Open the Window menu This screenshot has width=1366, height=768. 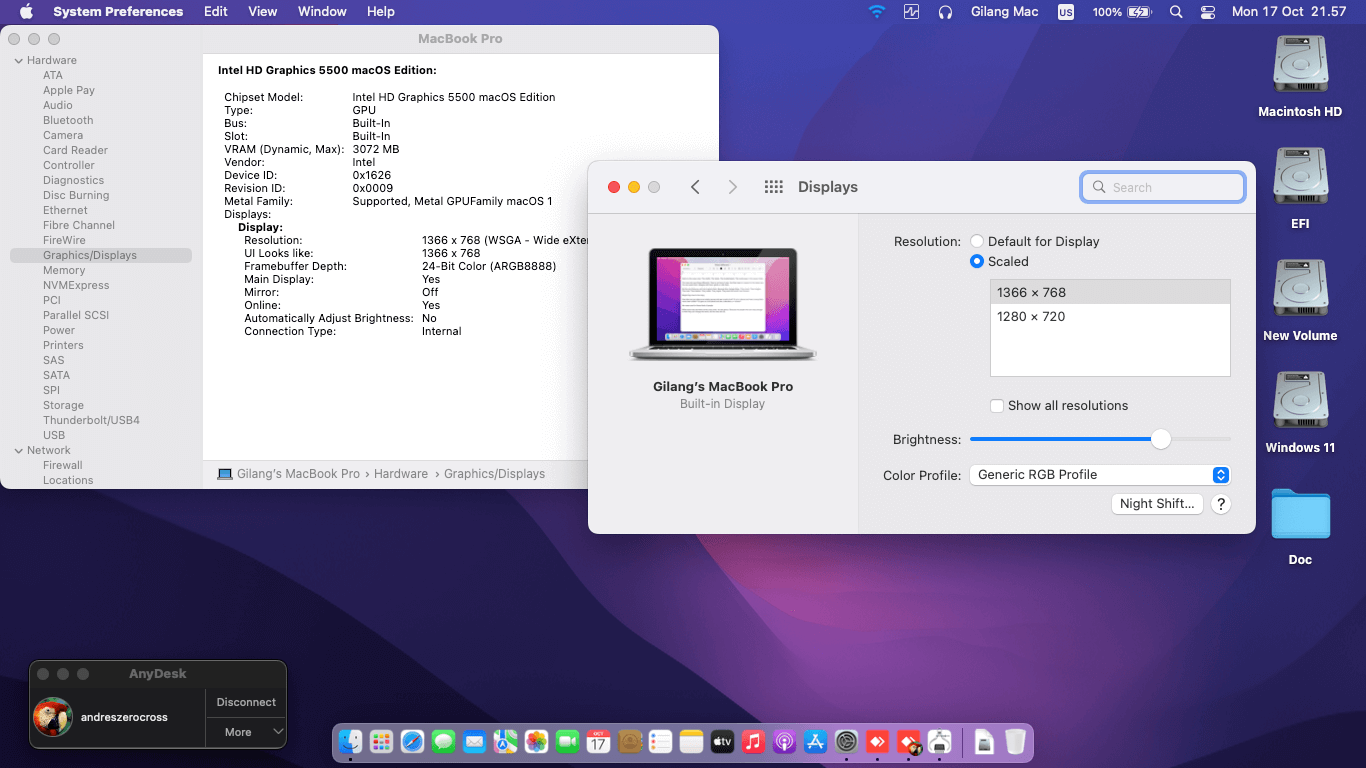click(x=322, y=12)
